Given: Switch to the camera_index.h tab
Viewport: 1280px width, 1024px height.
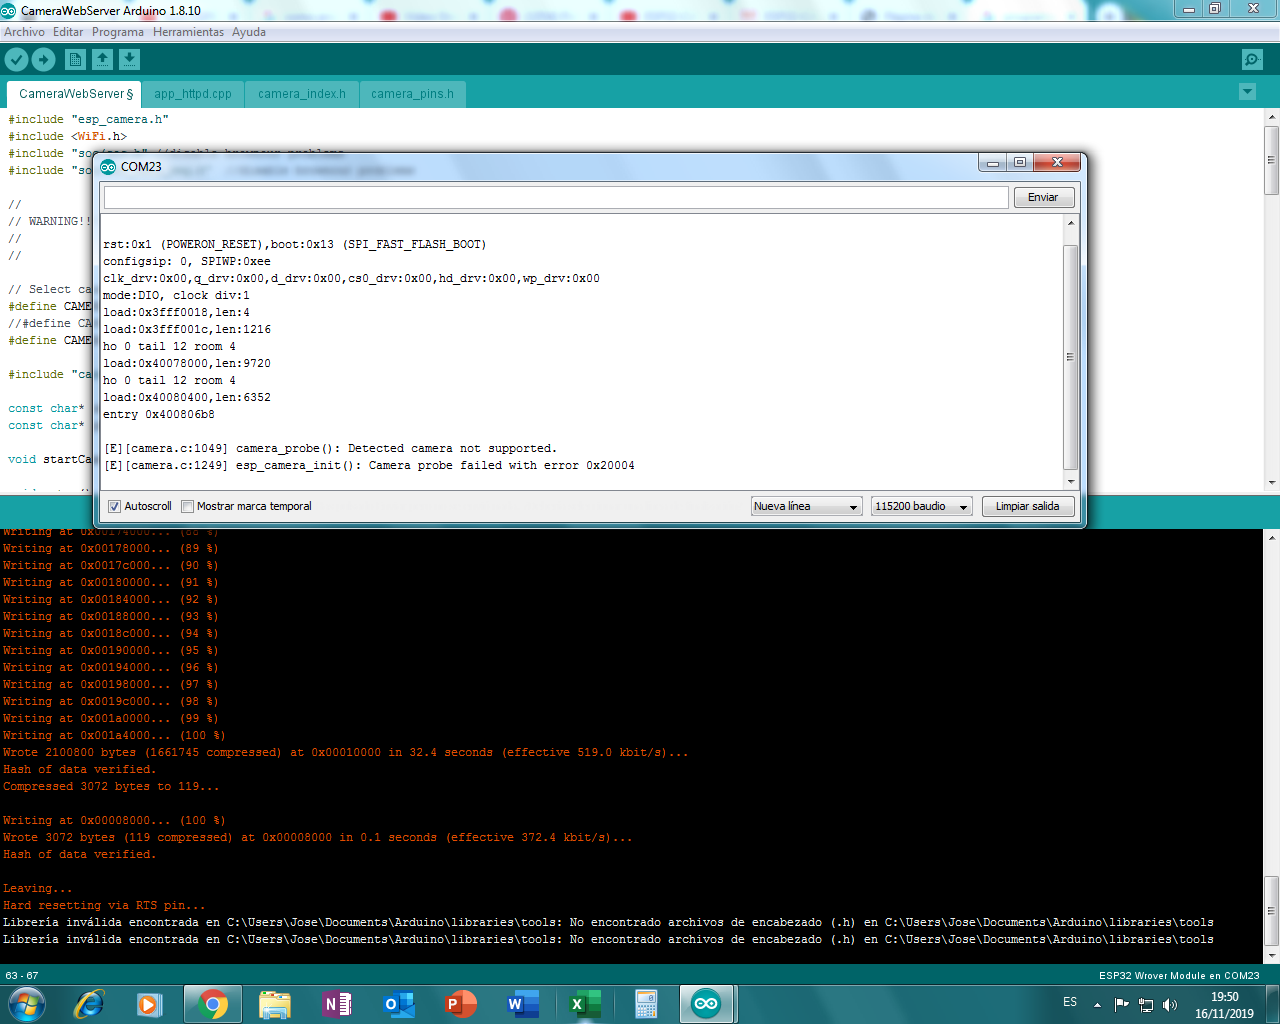Looking at the screenshot, I should click(302, 94).
